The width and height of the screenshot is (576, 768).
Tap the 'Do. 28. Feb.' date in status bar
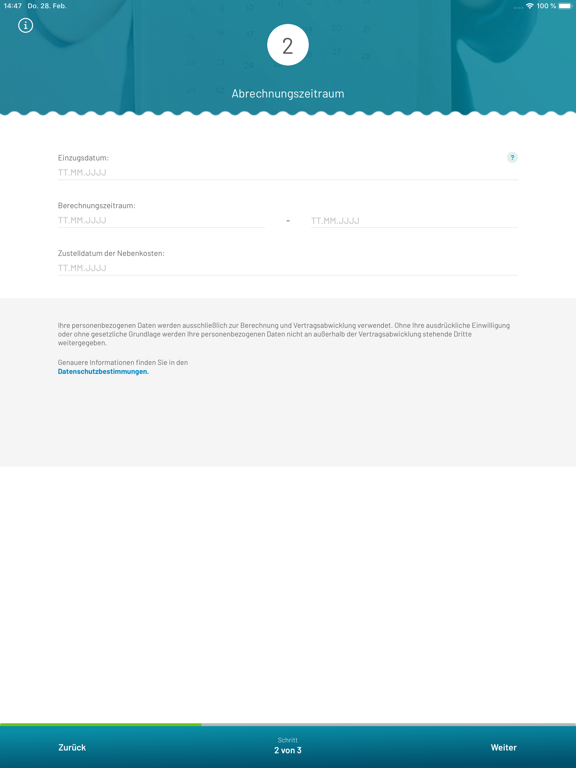47,6
